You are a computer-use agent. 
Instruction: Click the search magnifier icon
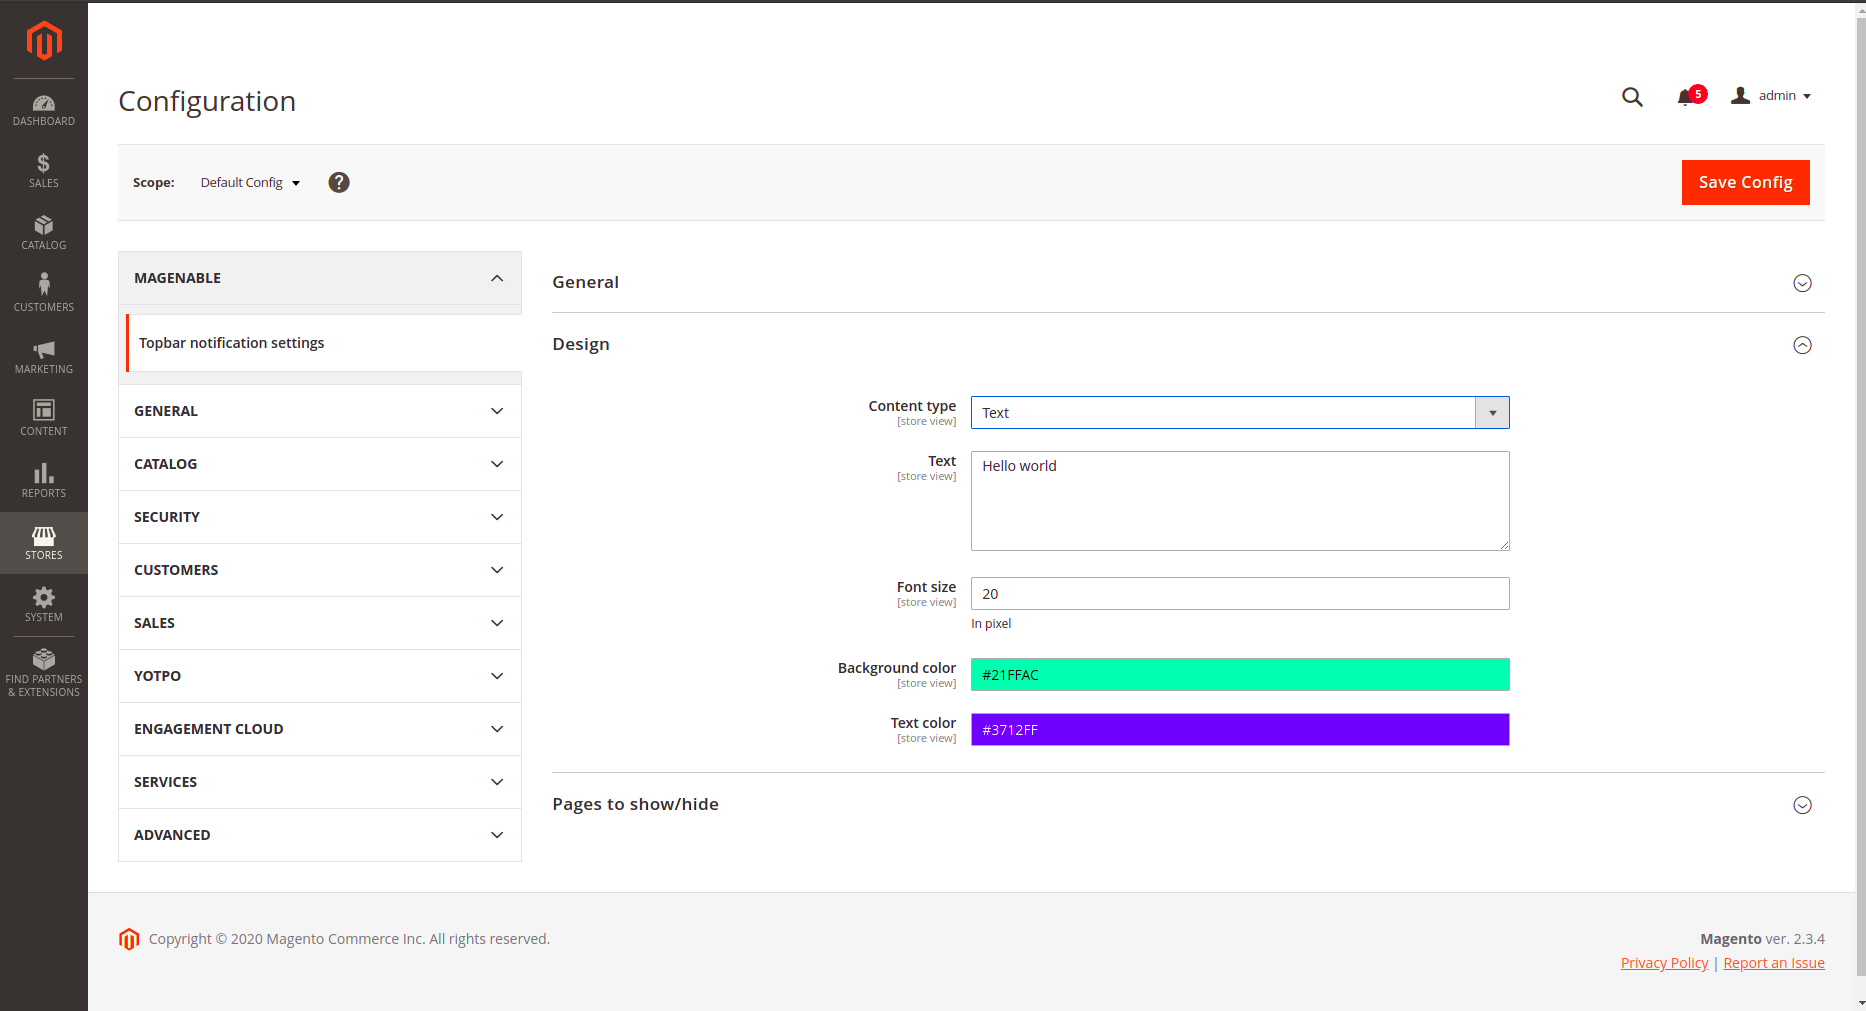pyautogui.click(x=1632, y=97)
